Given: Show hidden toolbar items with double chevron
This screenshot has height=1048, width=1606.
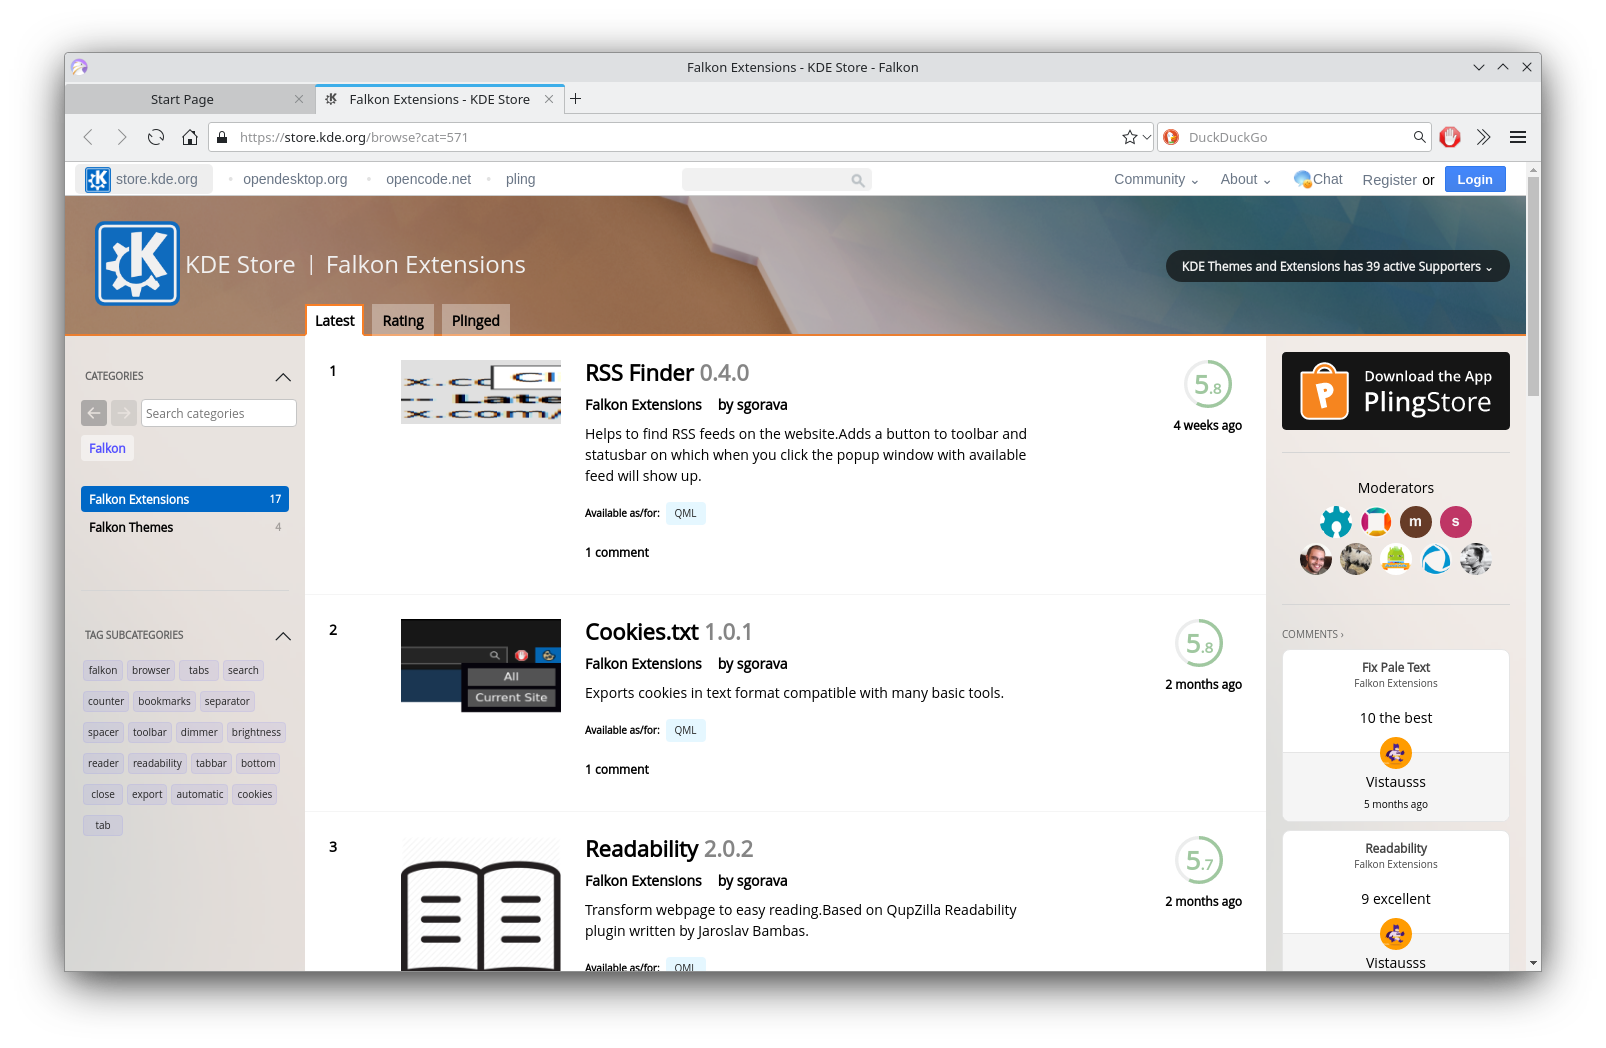Looking at the screenshot, I should point(1484,137).
